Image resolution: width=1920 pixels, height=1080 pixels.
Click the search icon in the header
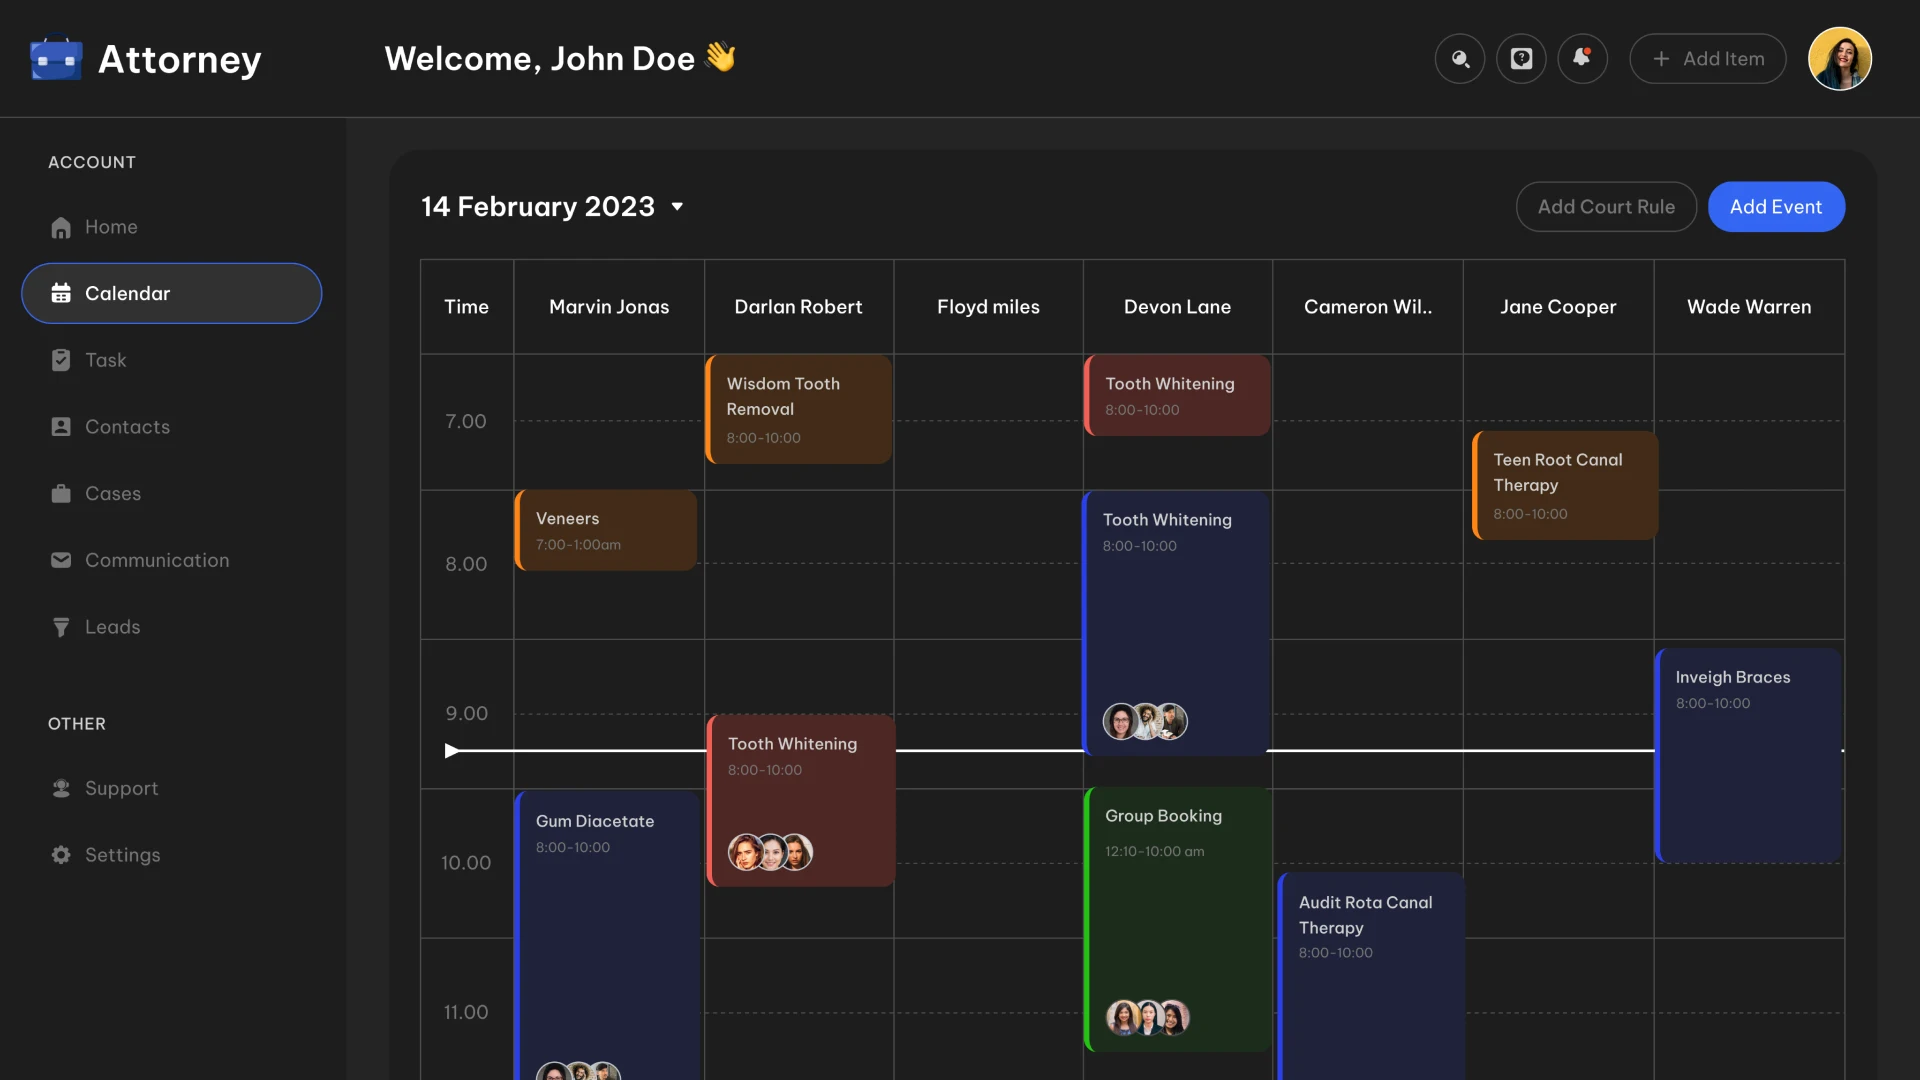click(x=1459, y=58)
